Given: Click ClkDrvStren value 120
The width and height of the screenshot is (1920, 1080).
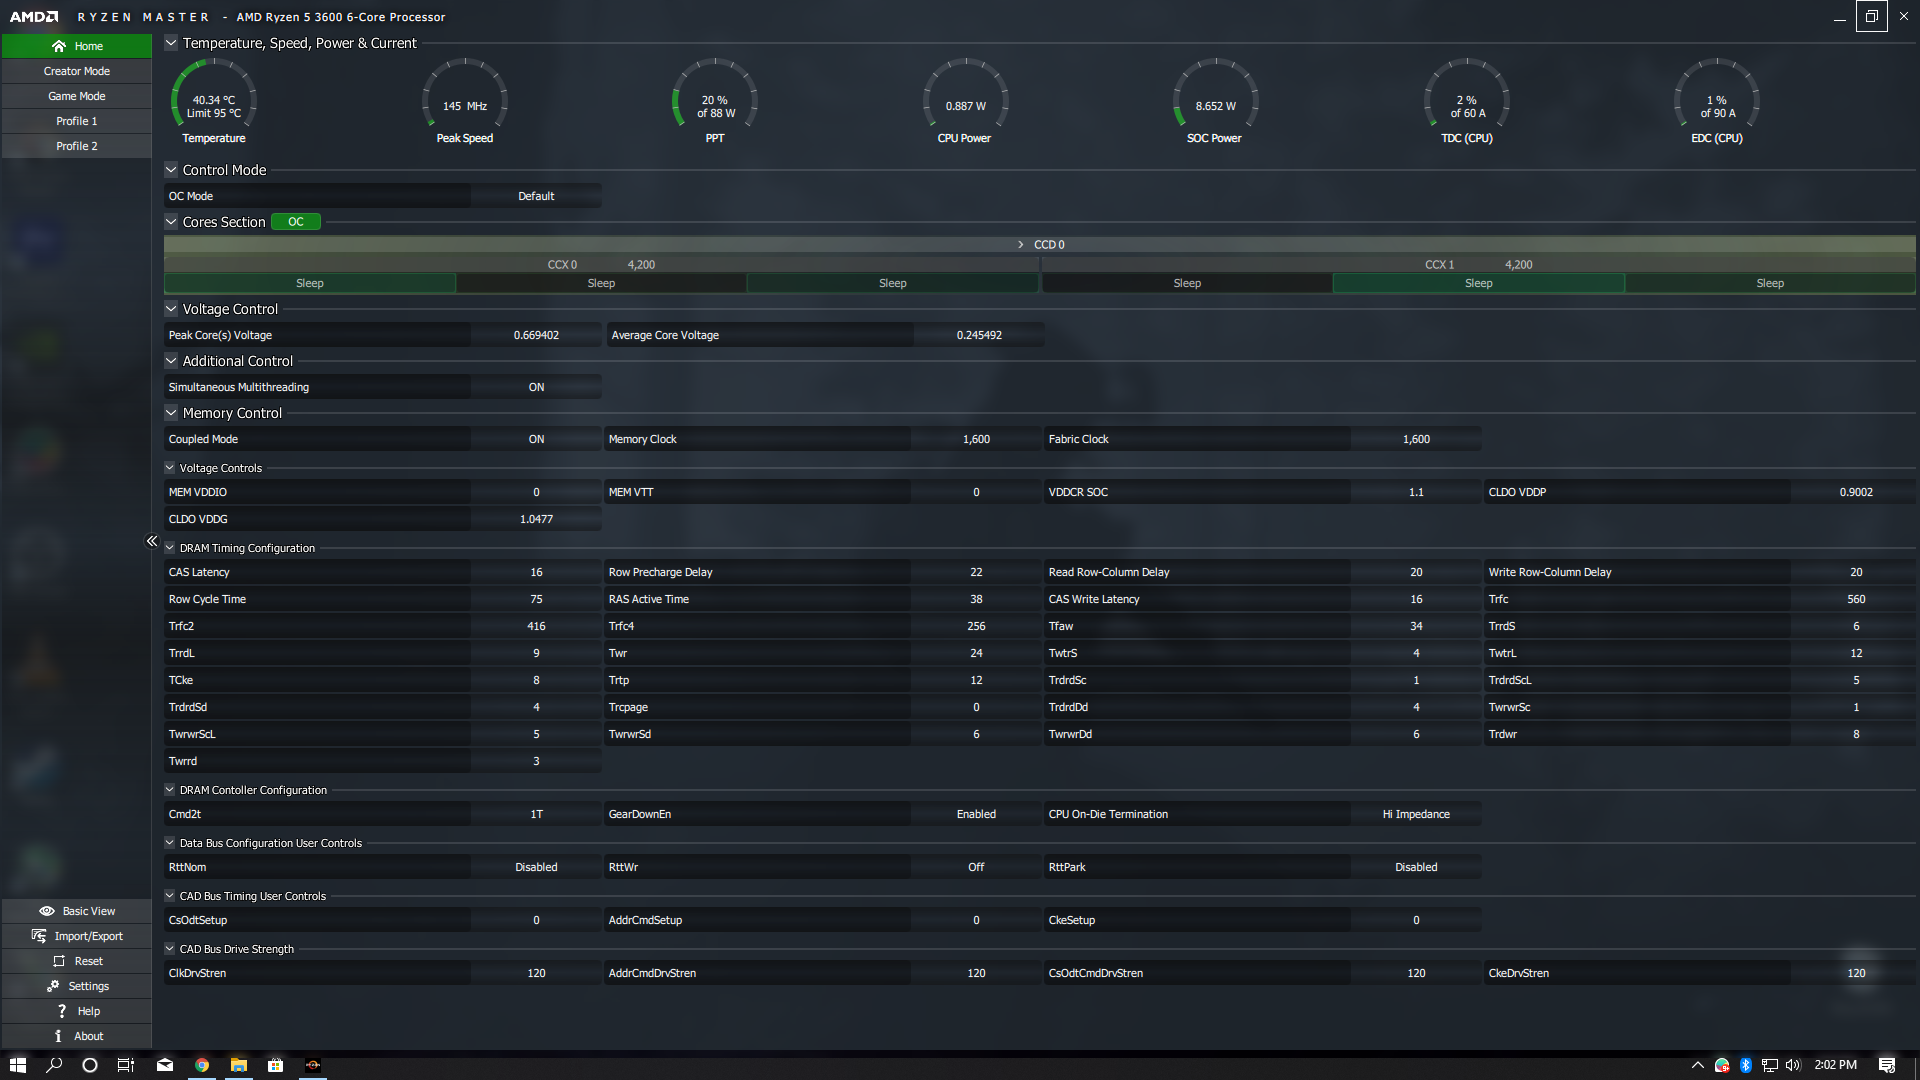Looking at the screenshot, I should [536, 973].
